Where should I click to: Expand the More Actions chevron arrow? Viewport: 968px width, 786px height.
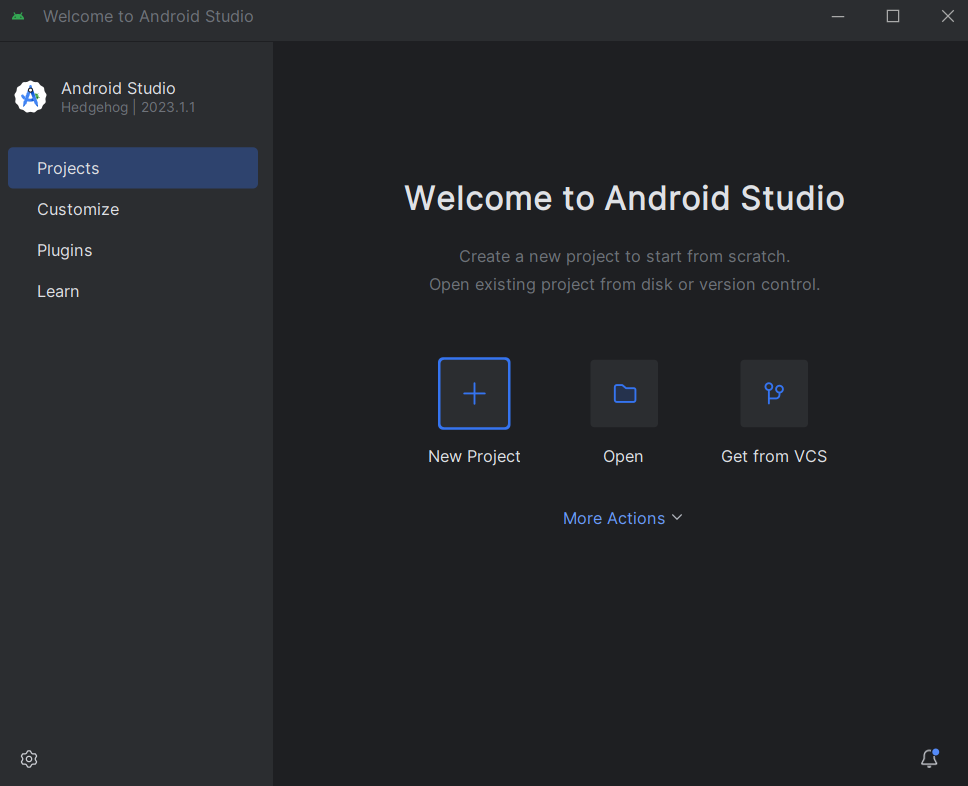(x=677, y=517)
